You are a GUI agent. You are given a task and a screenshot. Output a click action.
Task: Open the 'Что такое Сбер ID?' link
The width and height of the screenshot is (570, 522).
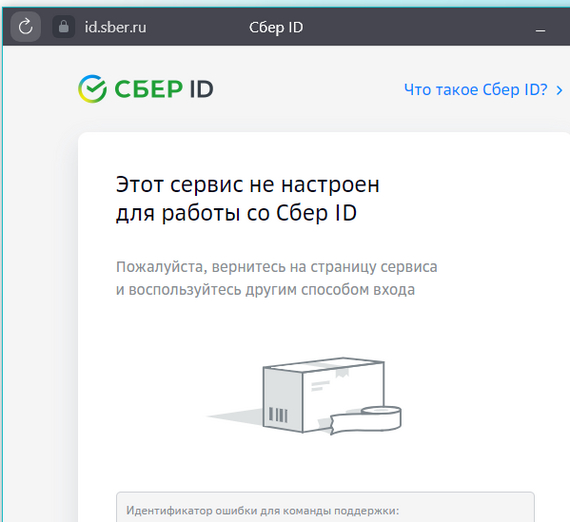[475, 89]
